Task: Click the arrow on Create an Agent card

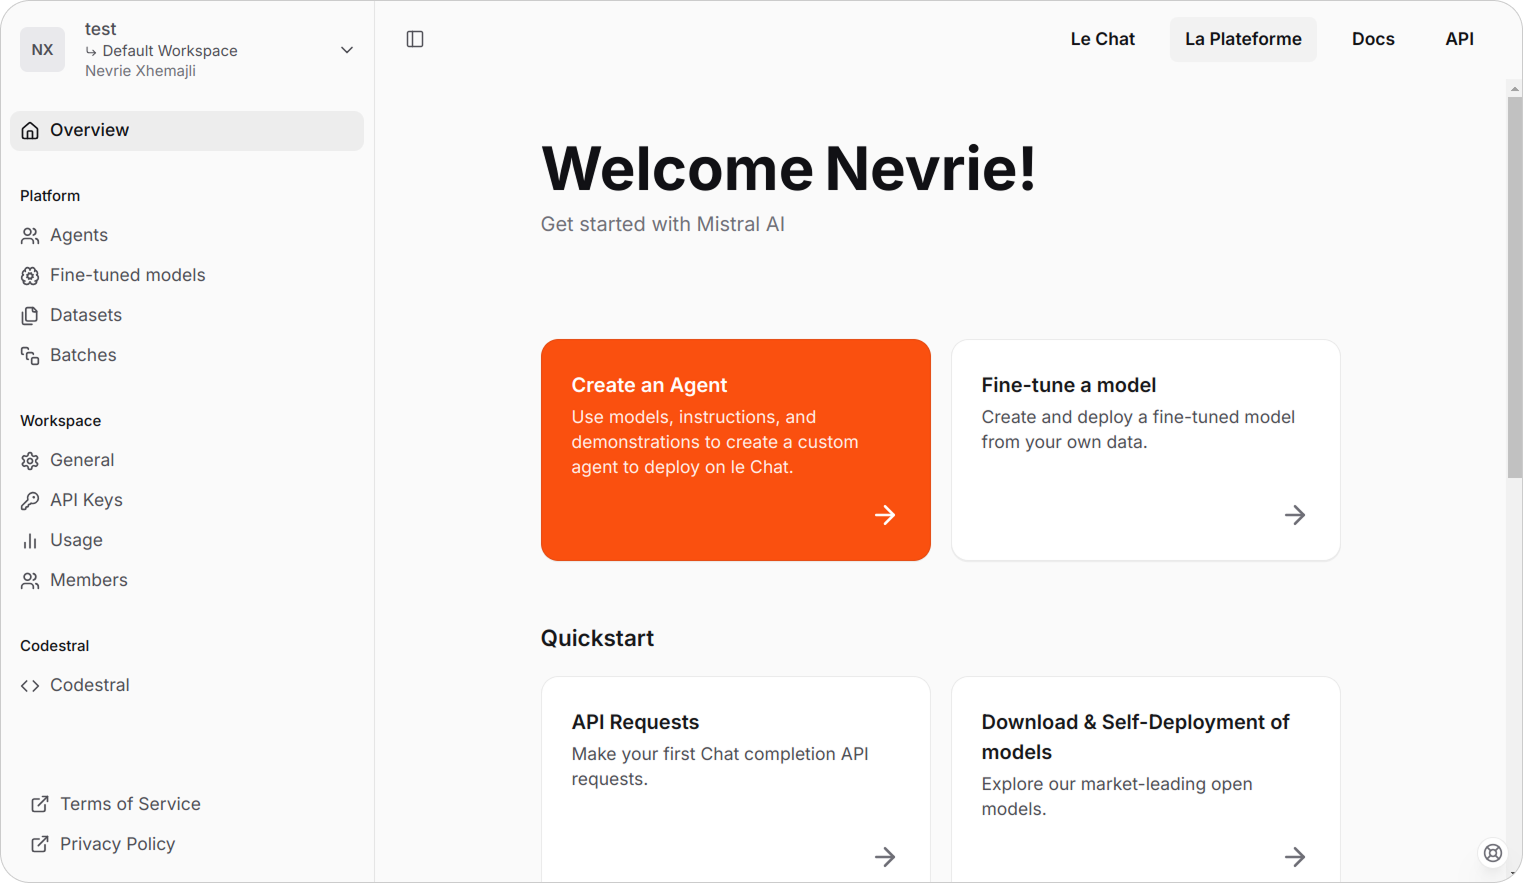Action: tap(885, 515)
